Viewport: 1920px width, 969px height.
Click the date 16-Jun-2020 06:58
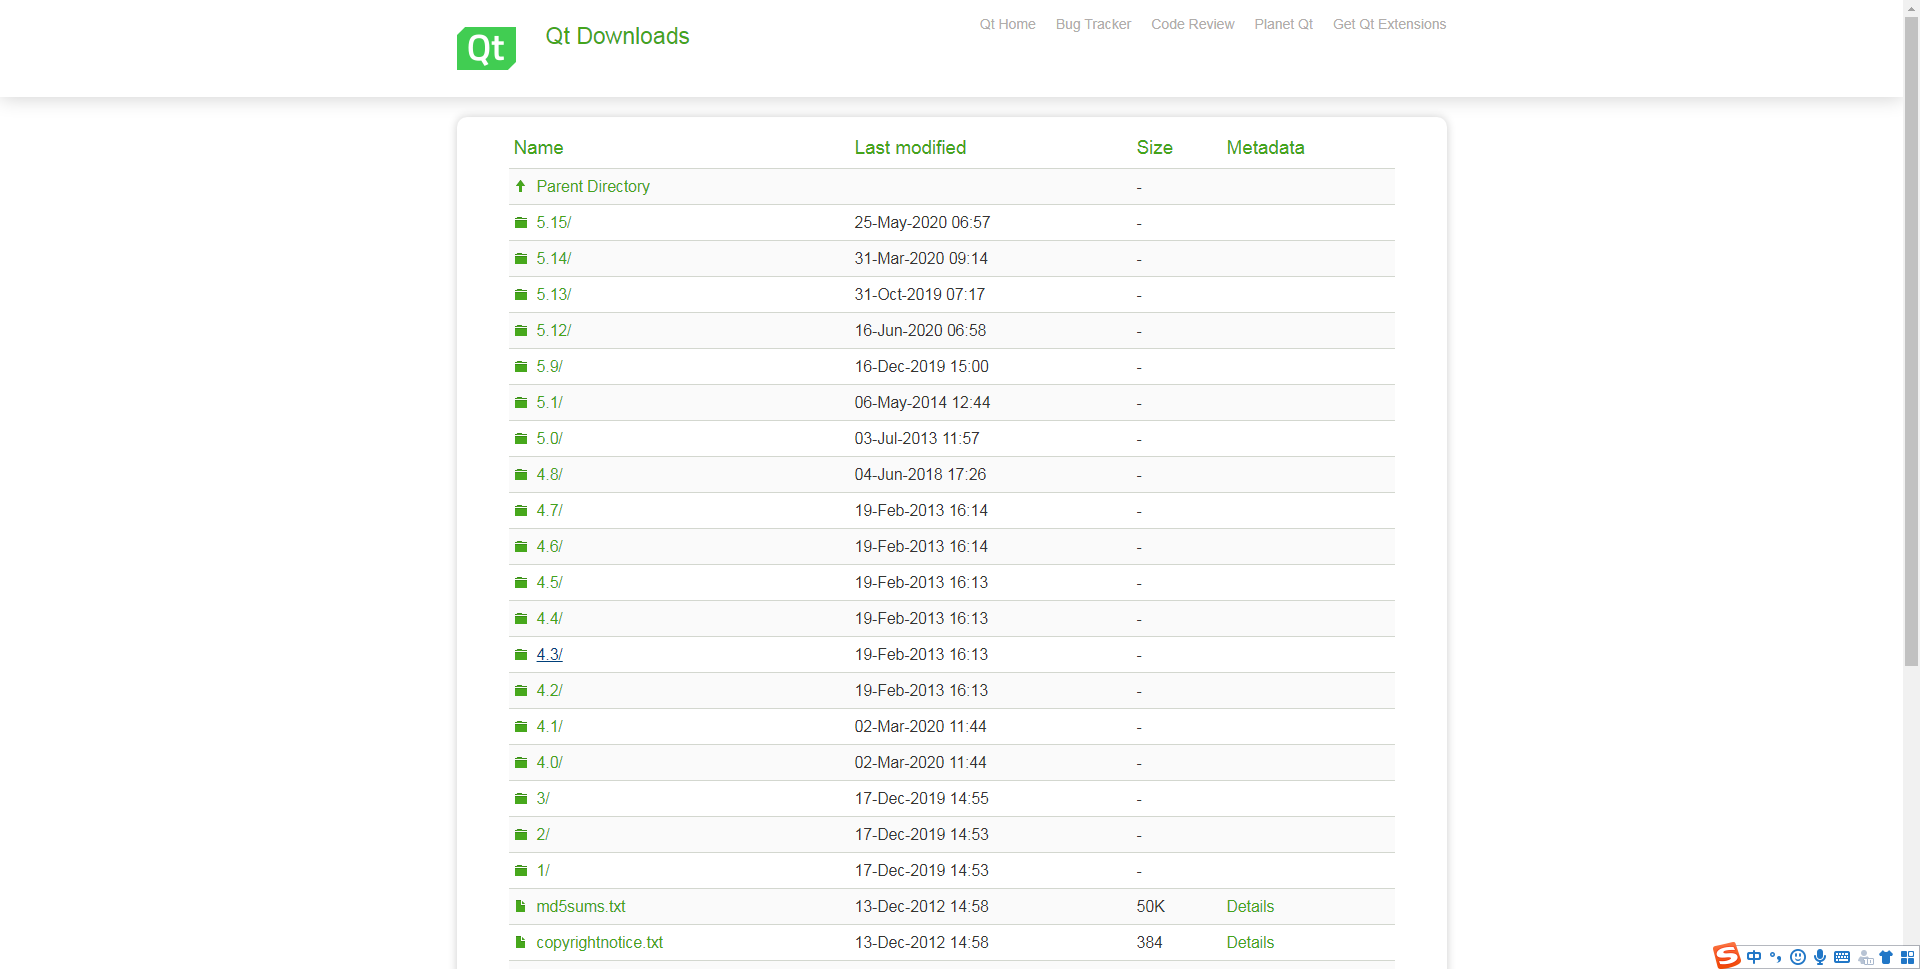pos(920,330)
